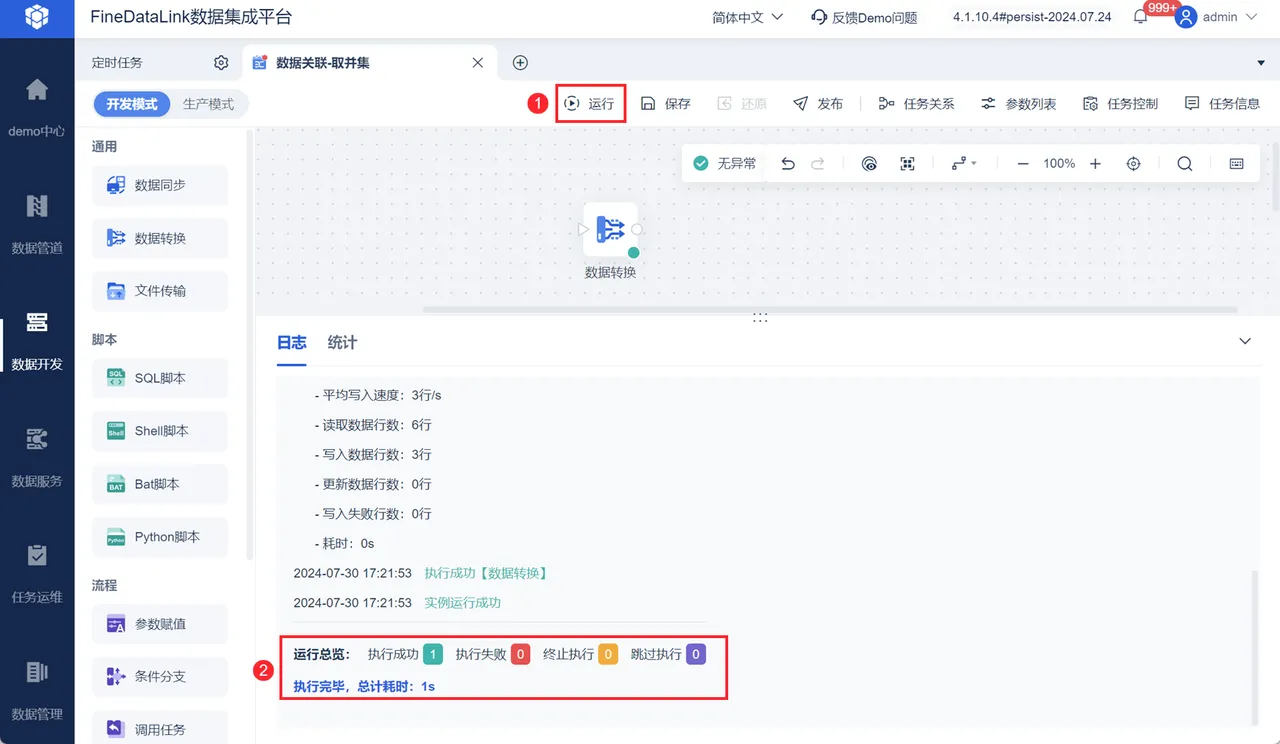Switch to the 日志 log tab
Screen dimensions: 1280x744
[291, 342]
